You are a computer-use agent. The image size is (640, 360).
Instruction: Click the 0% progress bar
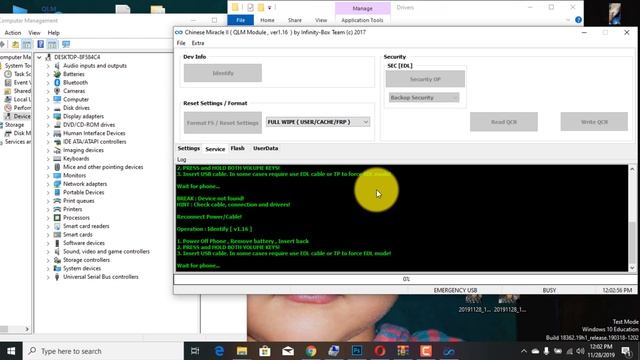(x=405, y=279)
